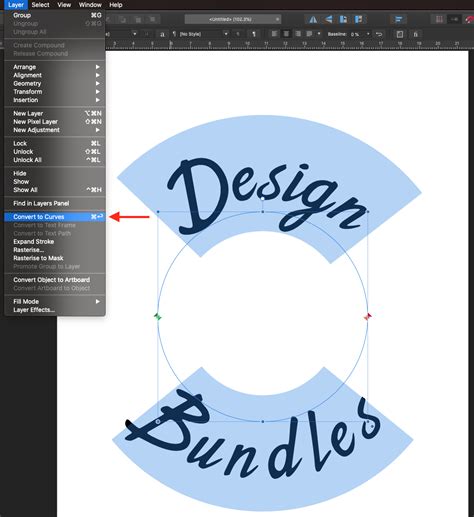Screen dimensions: 474x517
Task: Click the justify text alignment icon
Action: point(309,34)
